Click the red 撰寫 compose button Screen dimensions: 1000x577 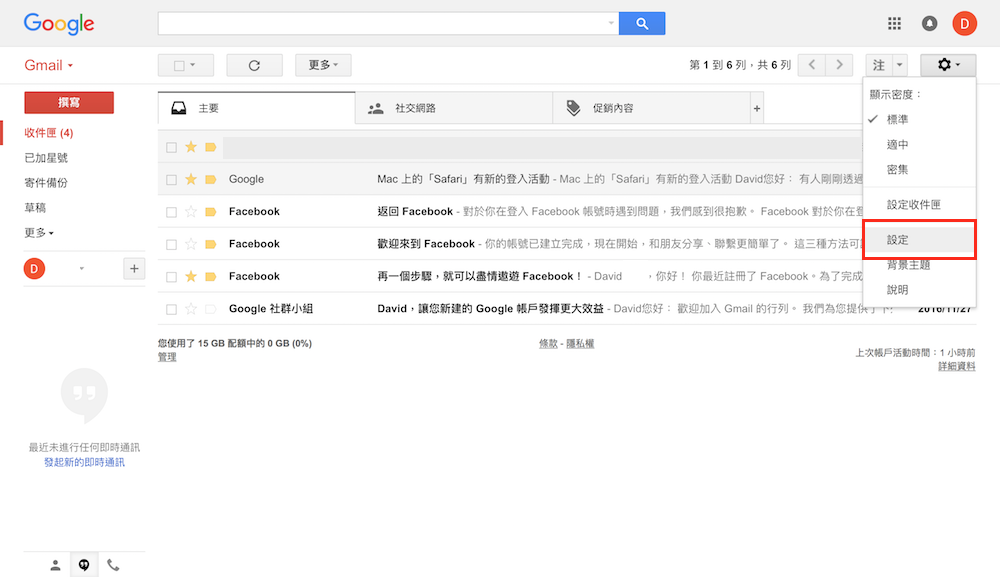coord(69,102)
